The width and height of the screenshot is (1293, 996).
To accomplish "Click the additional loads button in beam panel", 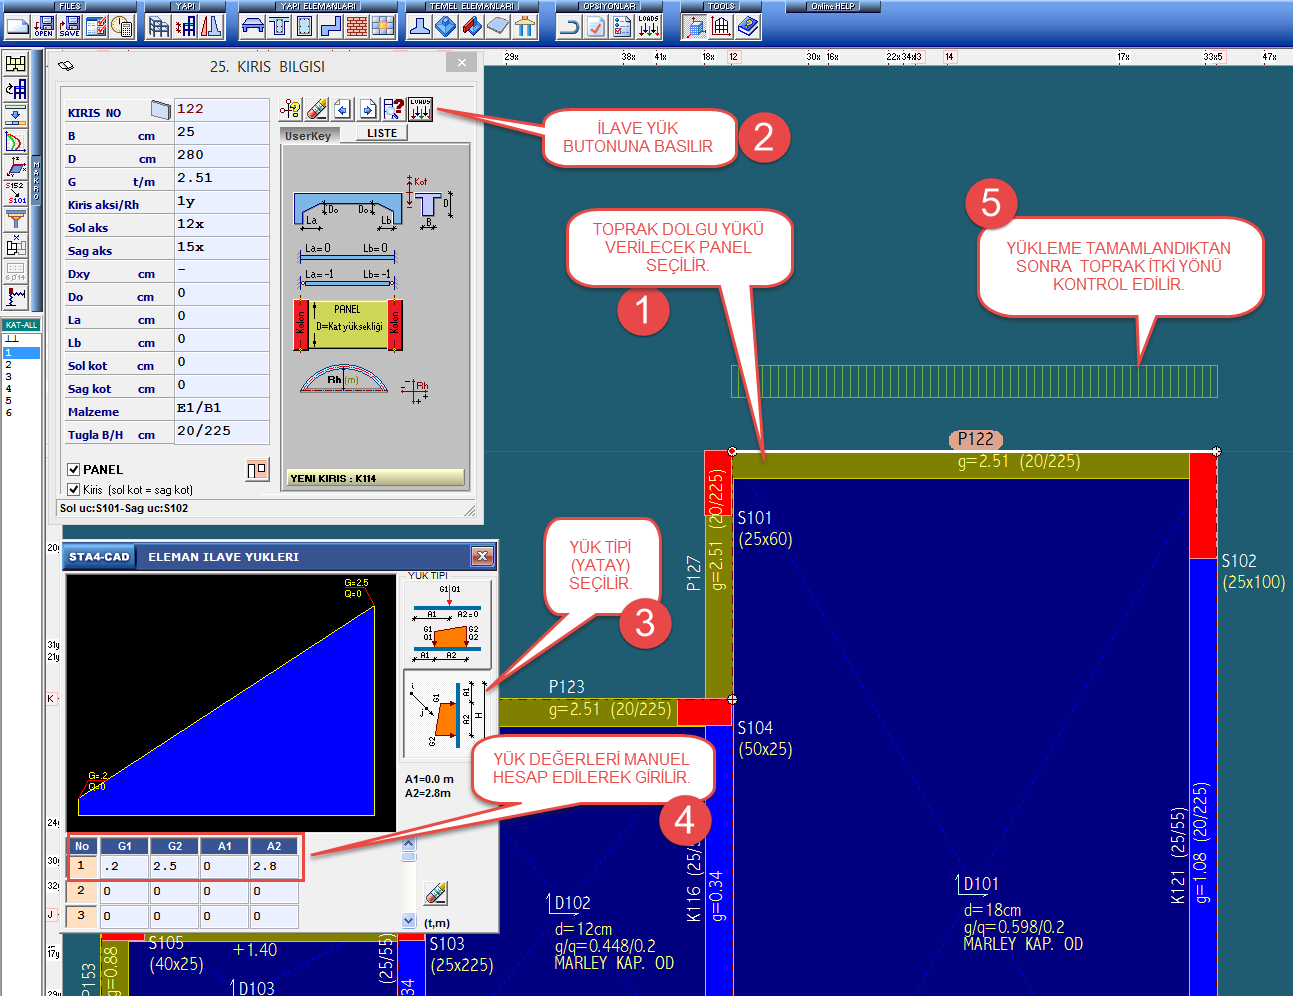I will tap(420, 109).
